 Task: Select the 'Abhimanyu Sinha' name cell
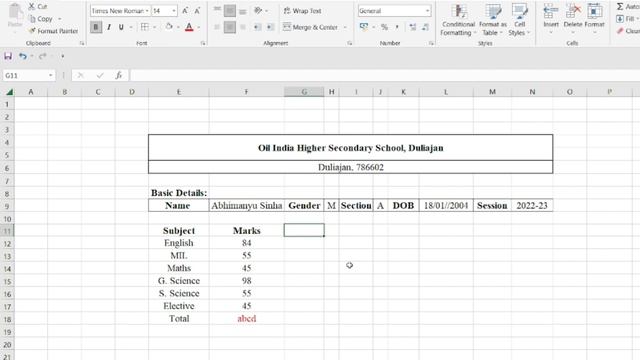point(247,205)
